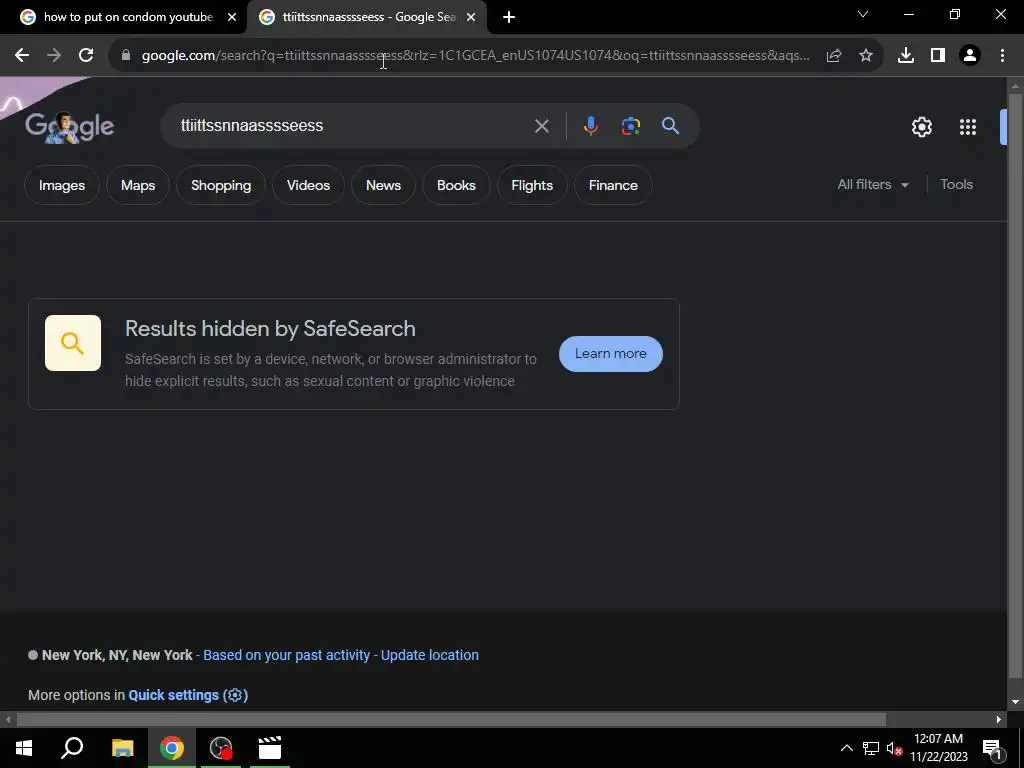Filter results by News

383,185
